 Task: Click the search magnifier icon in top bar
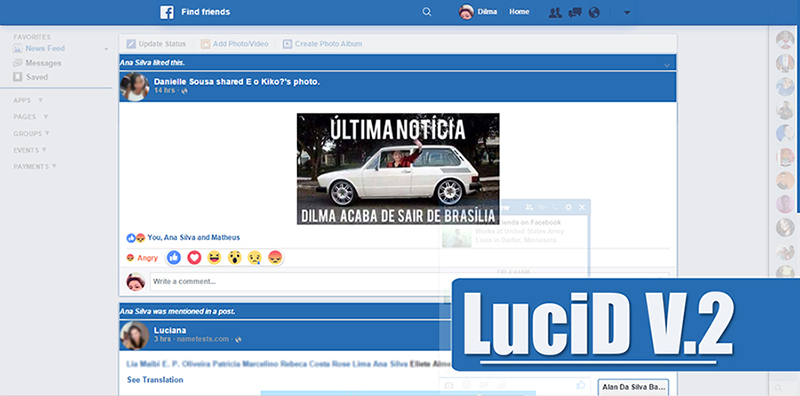(427, 12)
